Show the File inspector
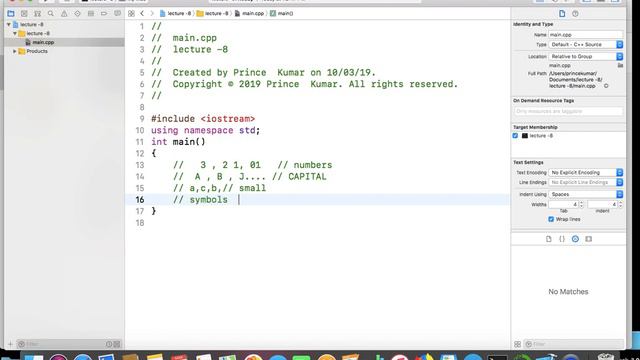The height and width of the screenshot is (360, 640). 562,13
